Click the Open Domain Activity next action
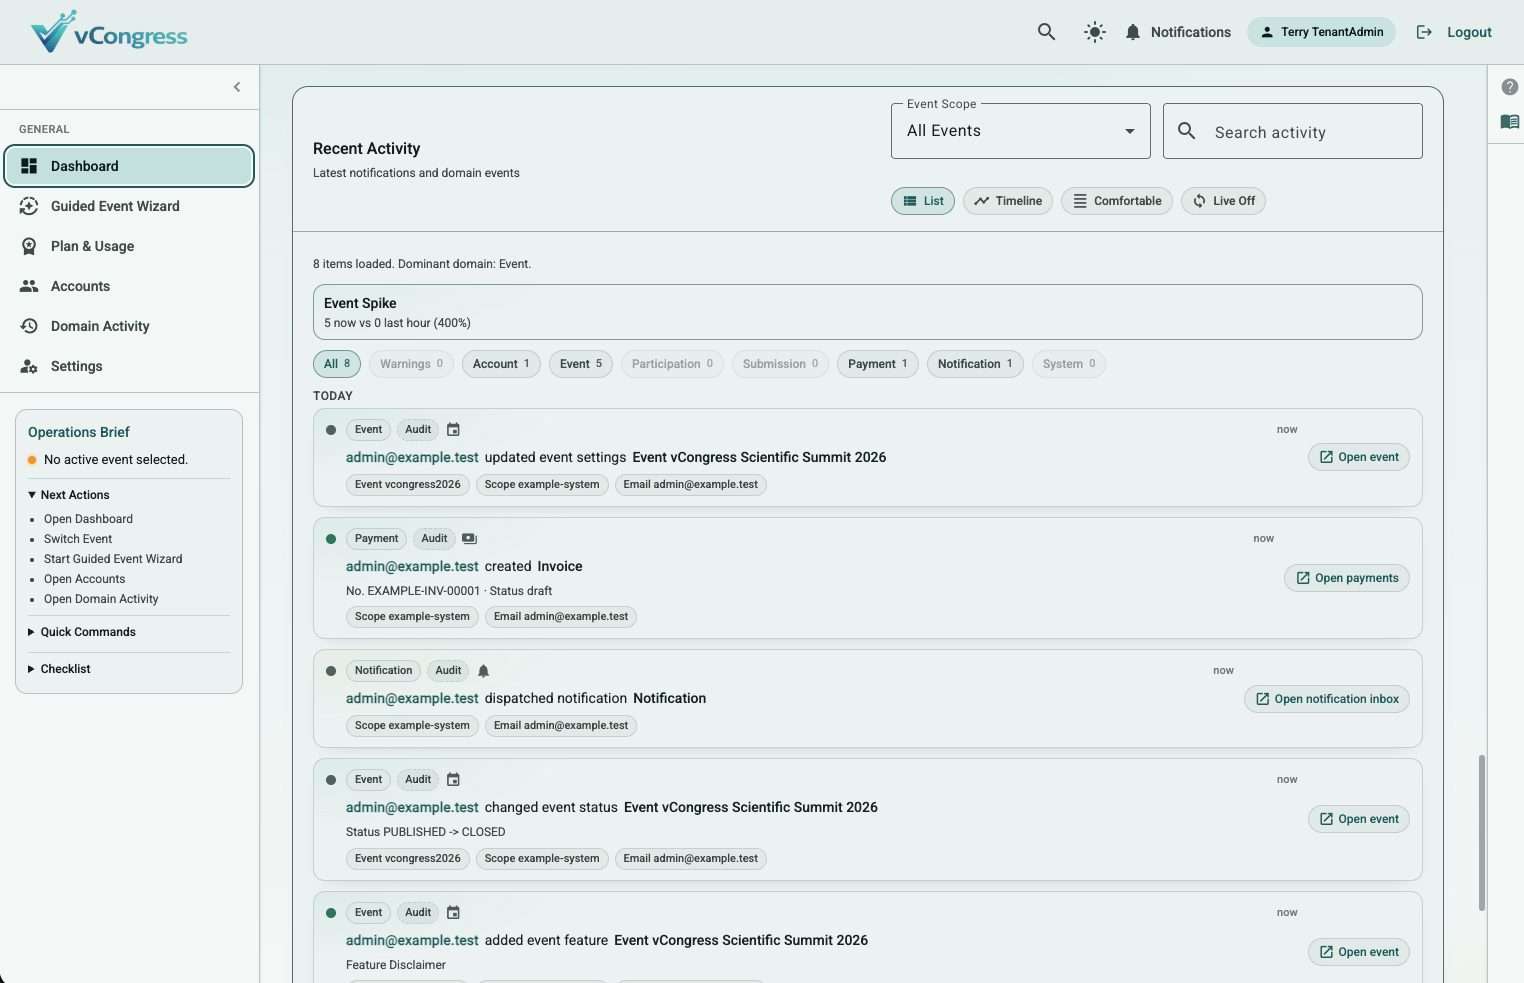The height and width of the screenshot is (983, 1524). pyautogui.click(x=101, y=599)
